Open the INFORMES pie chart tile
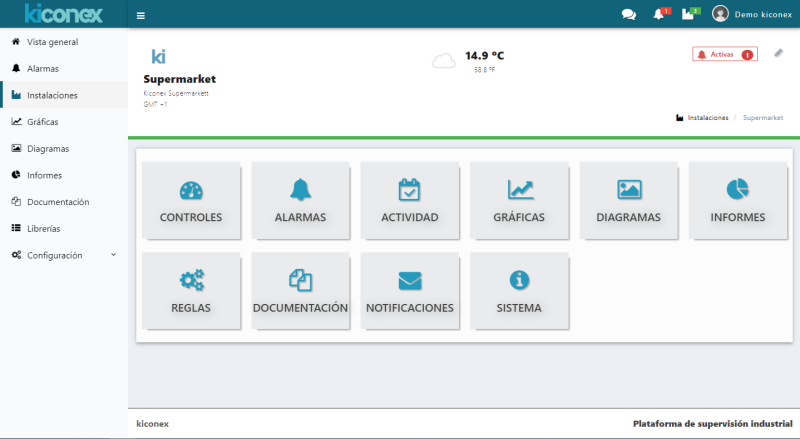This screenshot has width=800, height=439. (738, 200)
